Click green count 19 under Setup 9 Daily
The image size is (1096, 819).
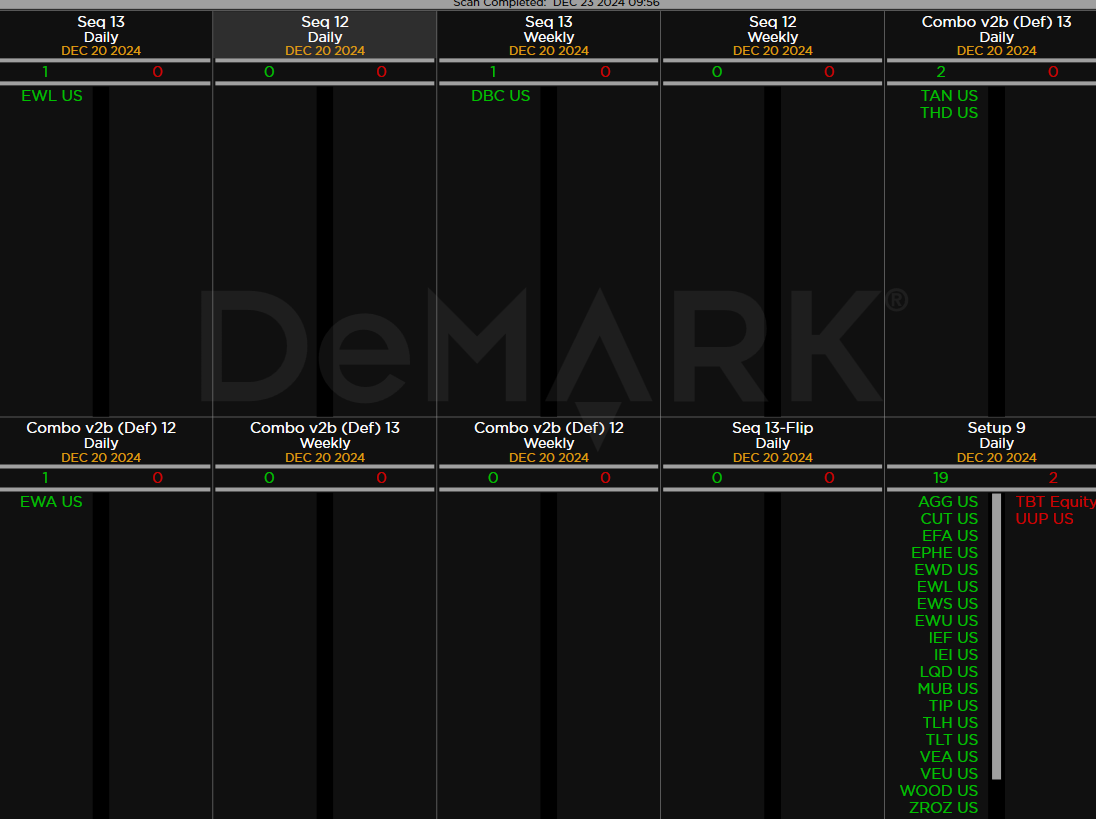click(x=941, y=478)
